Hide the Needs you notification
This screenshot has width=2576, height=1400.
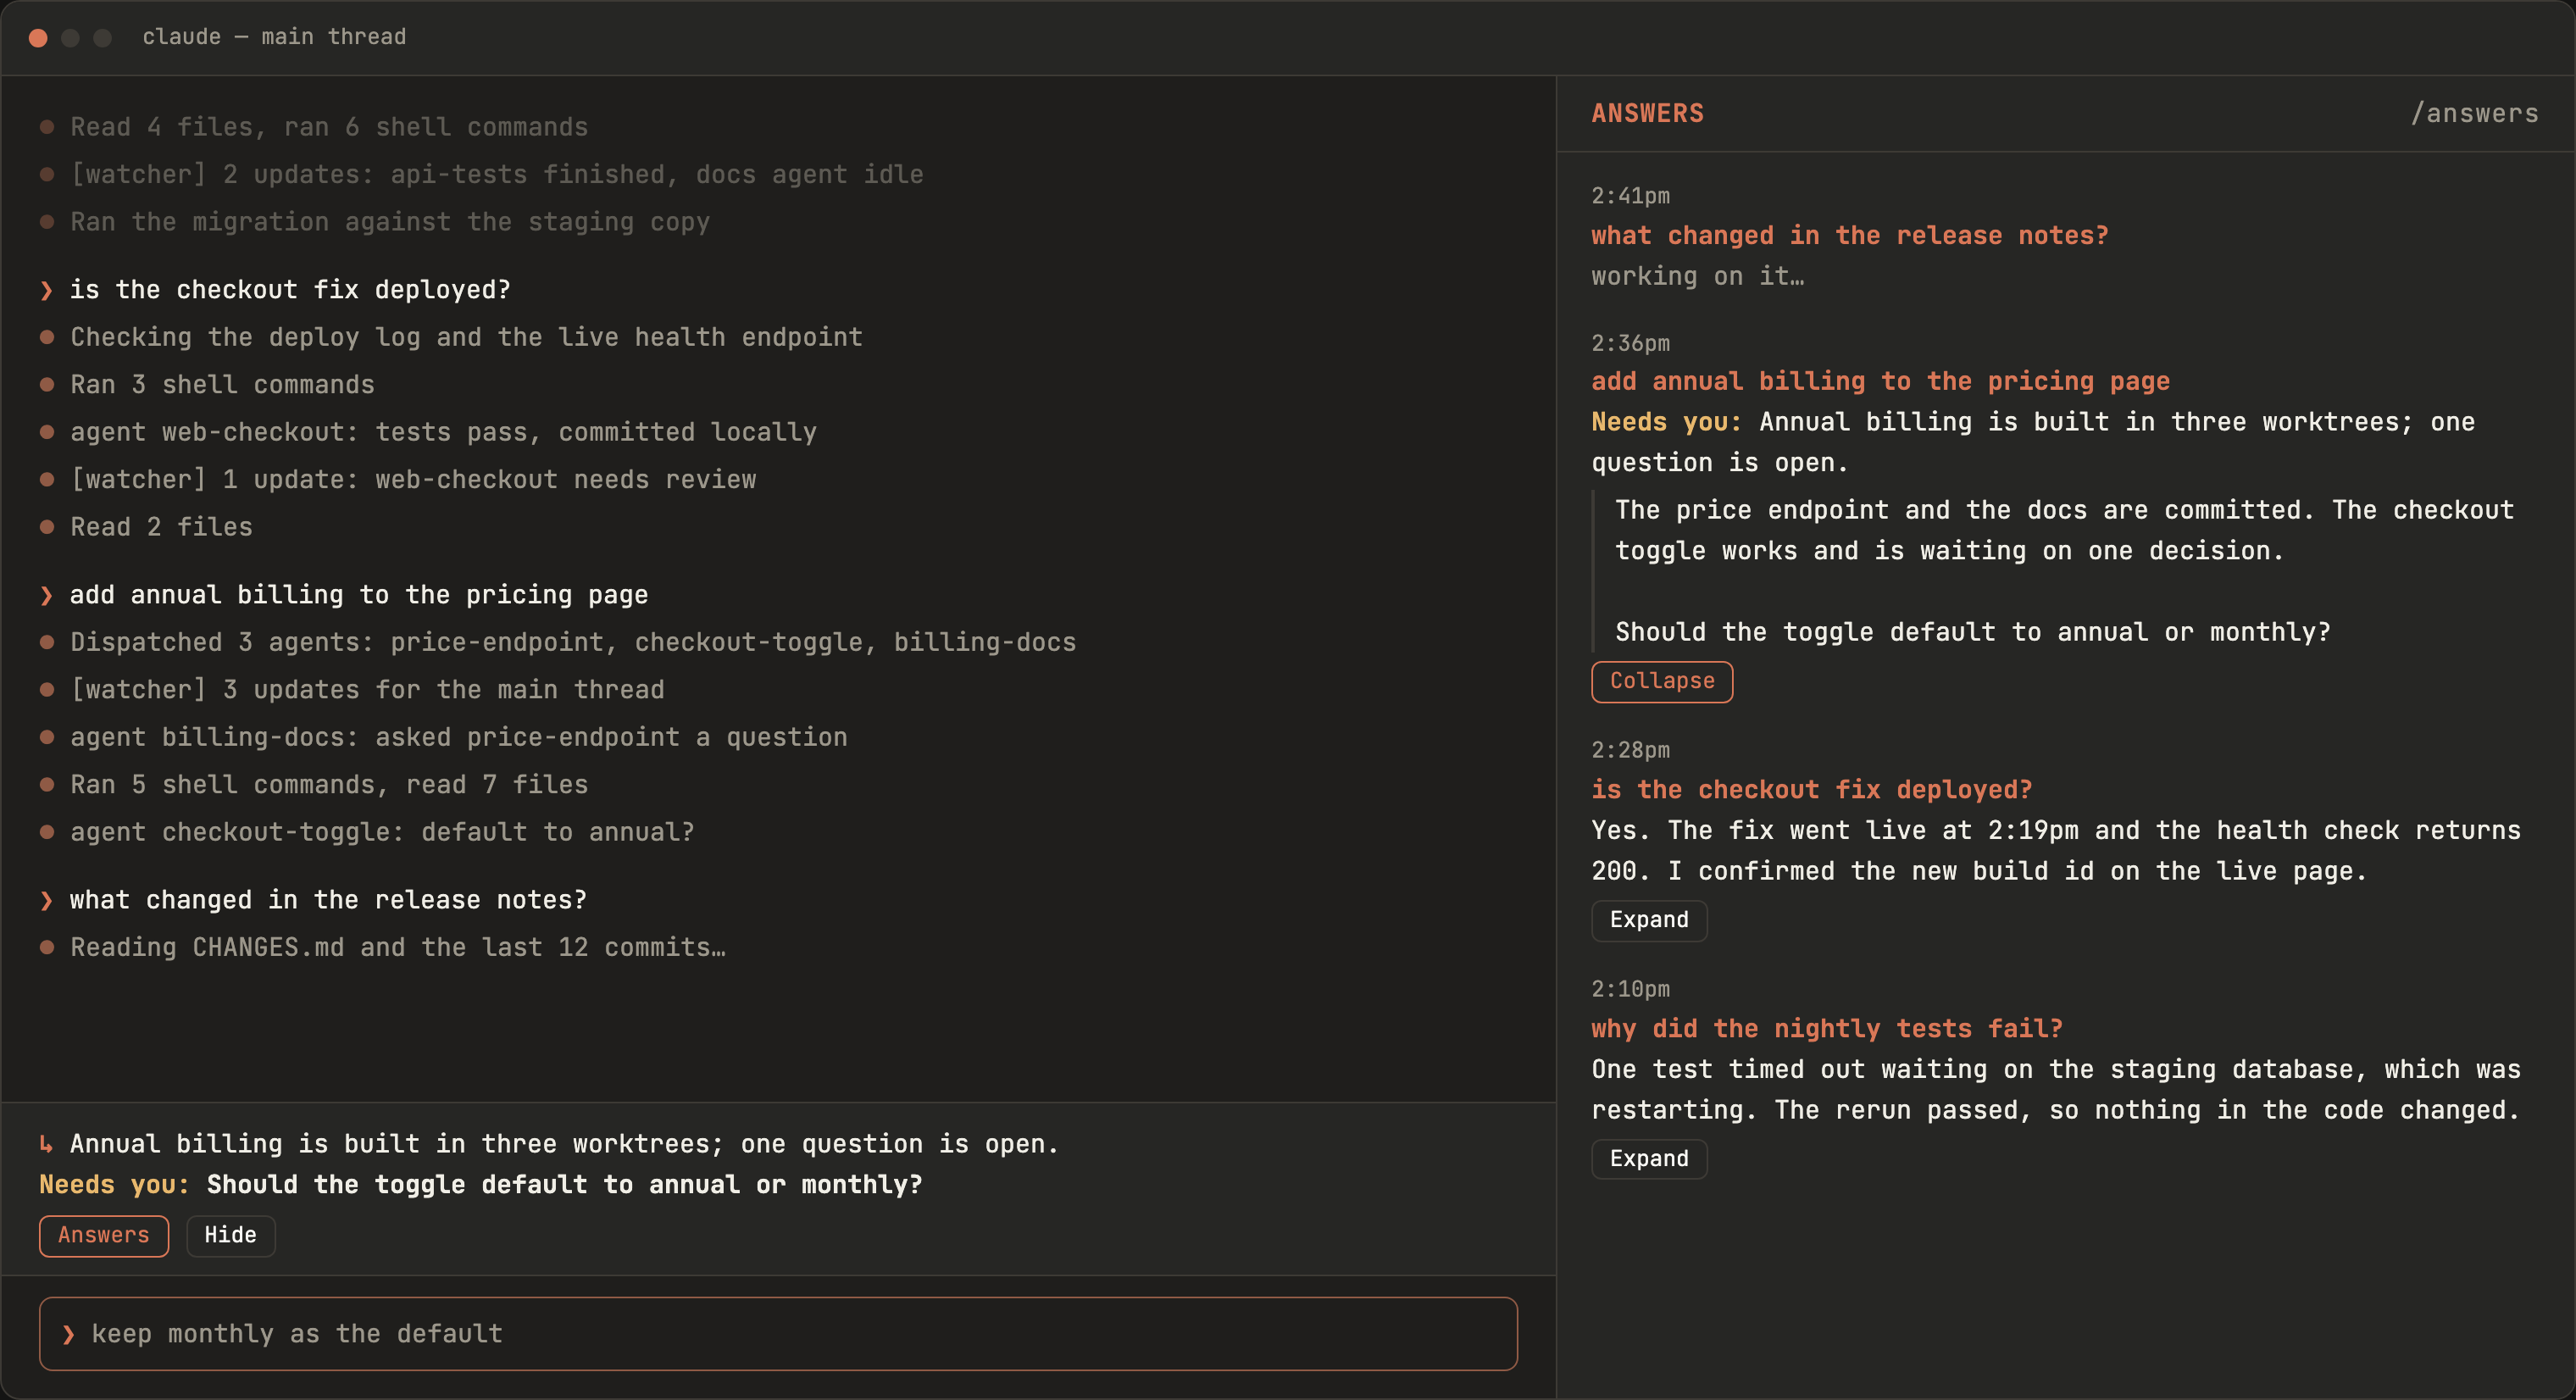coord(230,1235)
